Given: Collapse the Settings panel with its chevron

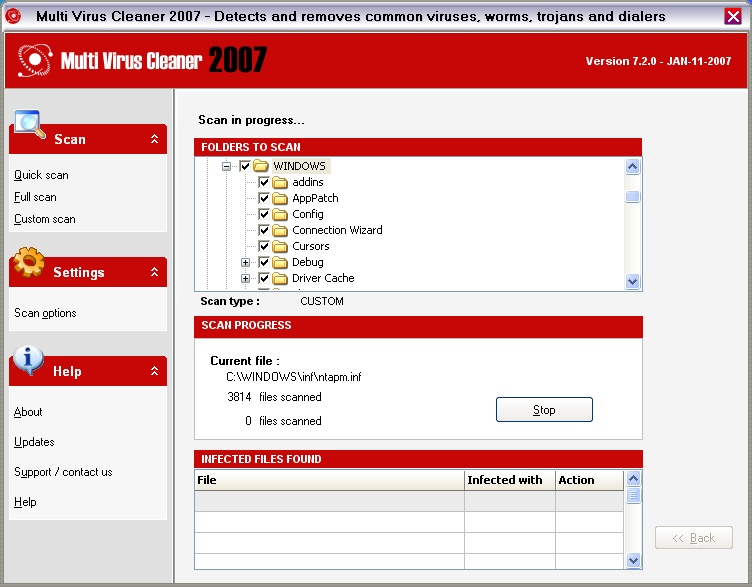Looking at the screenshot, I should click(x=154, y=272).
